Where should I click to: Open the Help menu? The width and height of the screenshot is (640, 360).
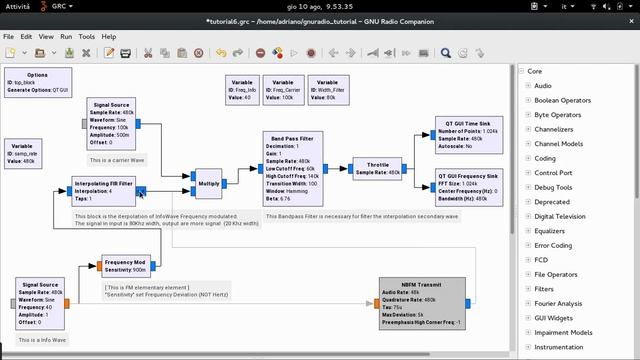click(x=109, y=36)
